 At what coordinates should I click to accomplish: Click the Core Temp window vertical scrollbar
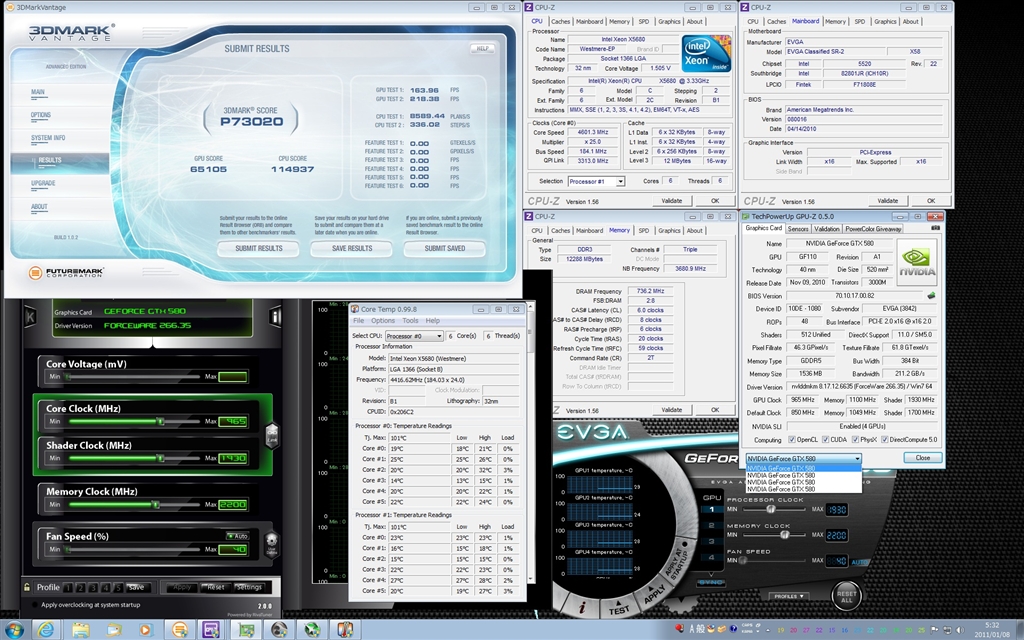(x=530, y=444)
